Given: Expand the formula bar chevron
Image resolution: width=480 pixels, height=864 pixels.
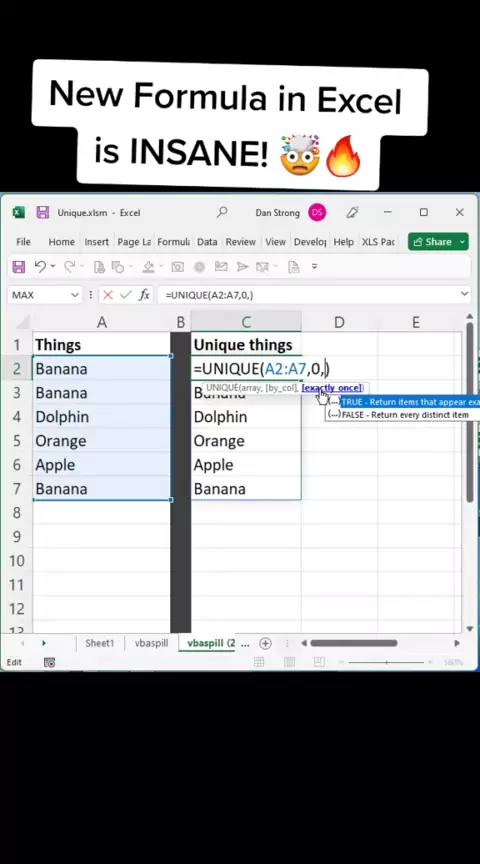Looking at the screenshot, I should pos(465,294).
